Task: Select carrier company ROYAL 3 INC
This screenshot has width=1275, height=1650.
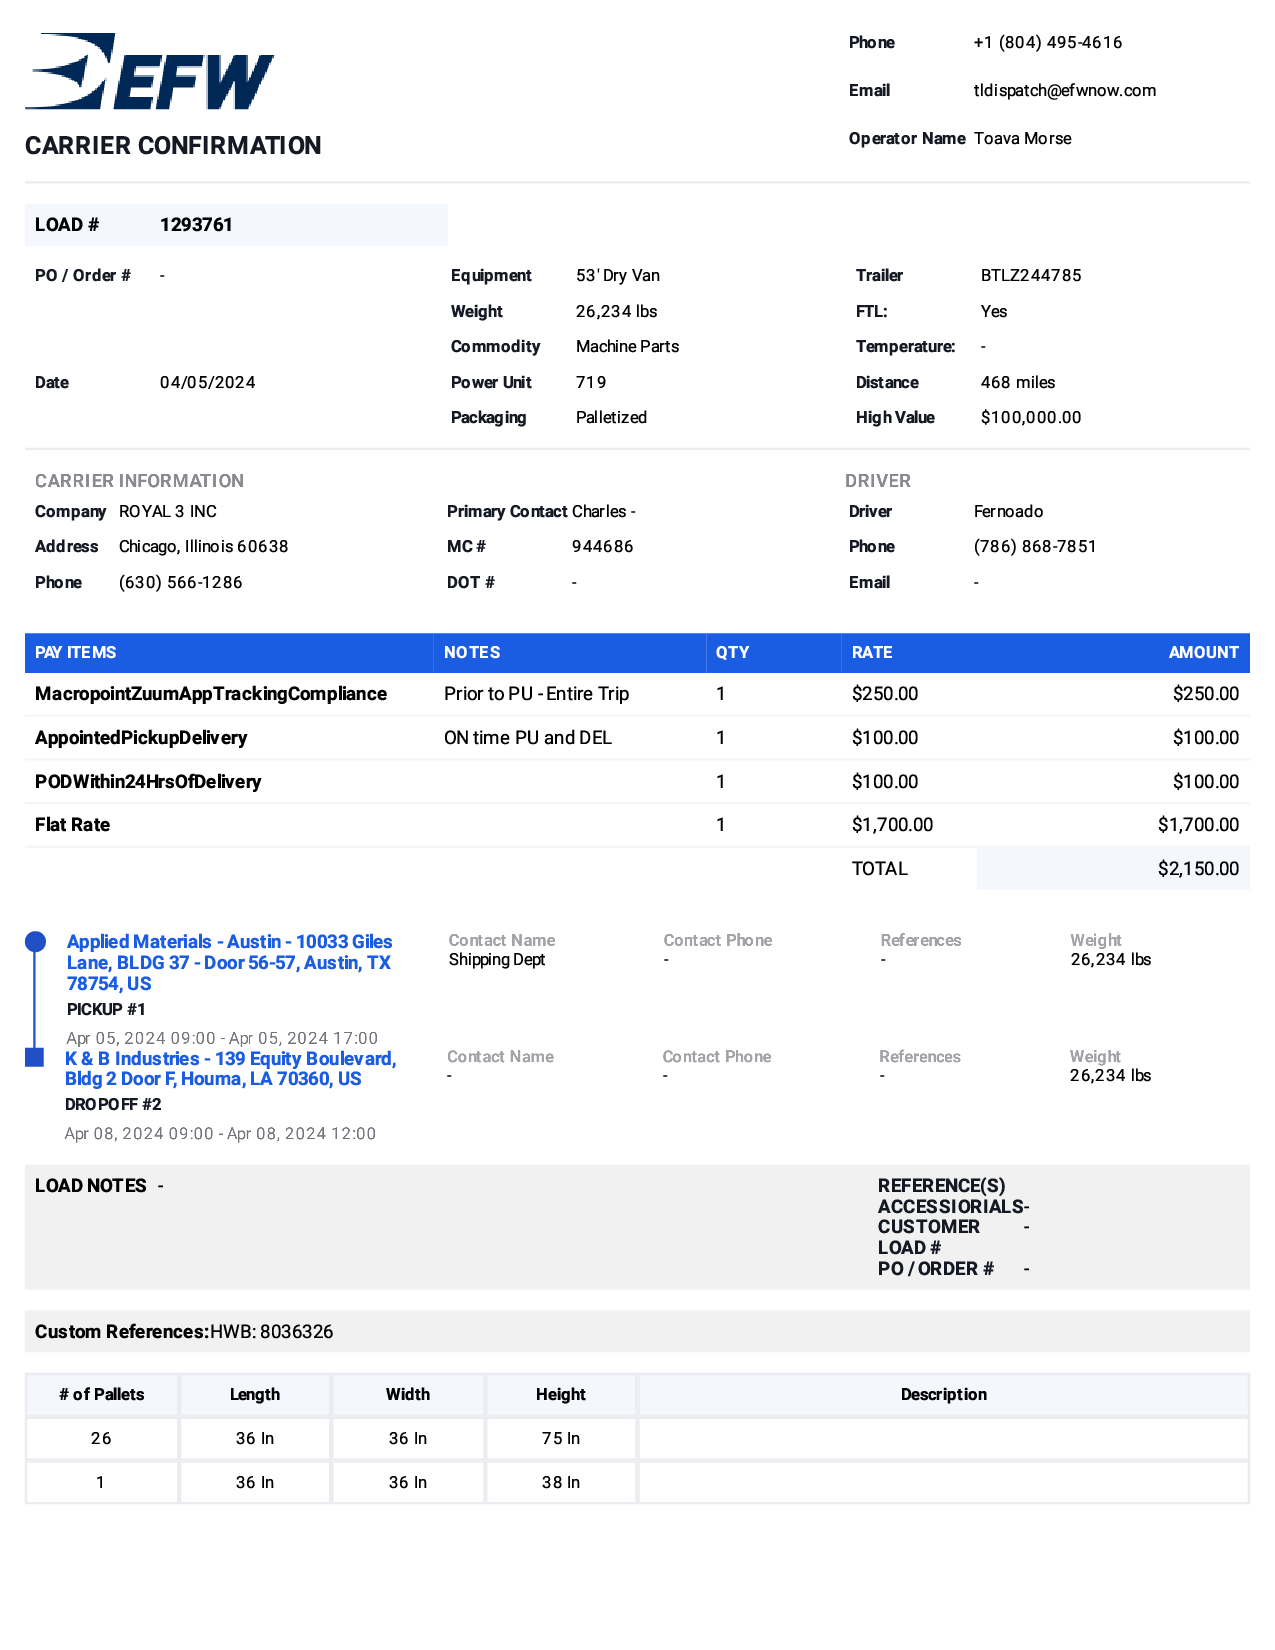Action: click(167, 511)
